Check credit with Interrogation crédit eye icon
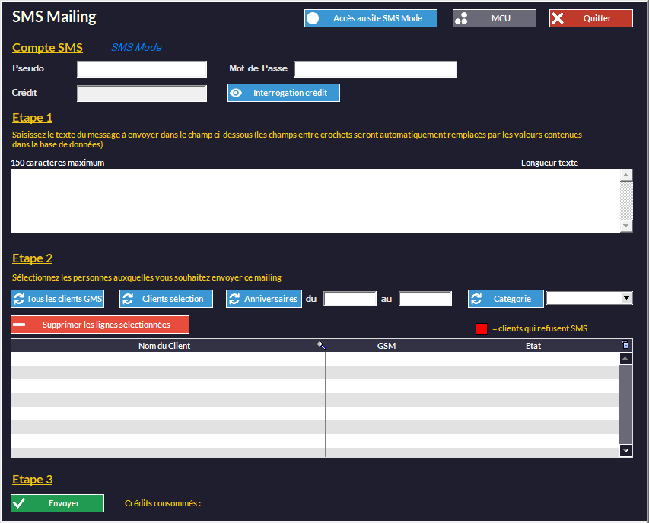 point(237,93)
